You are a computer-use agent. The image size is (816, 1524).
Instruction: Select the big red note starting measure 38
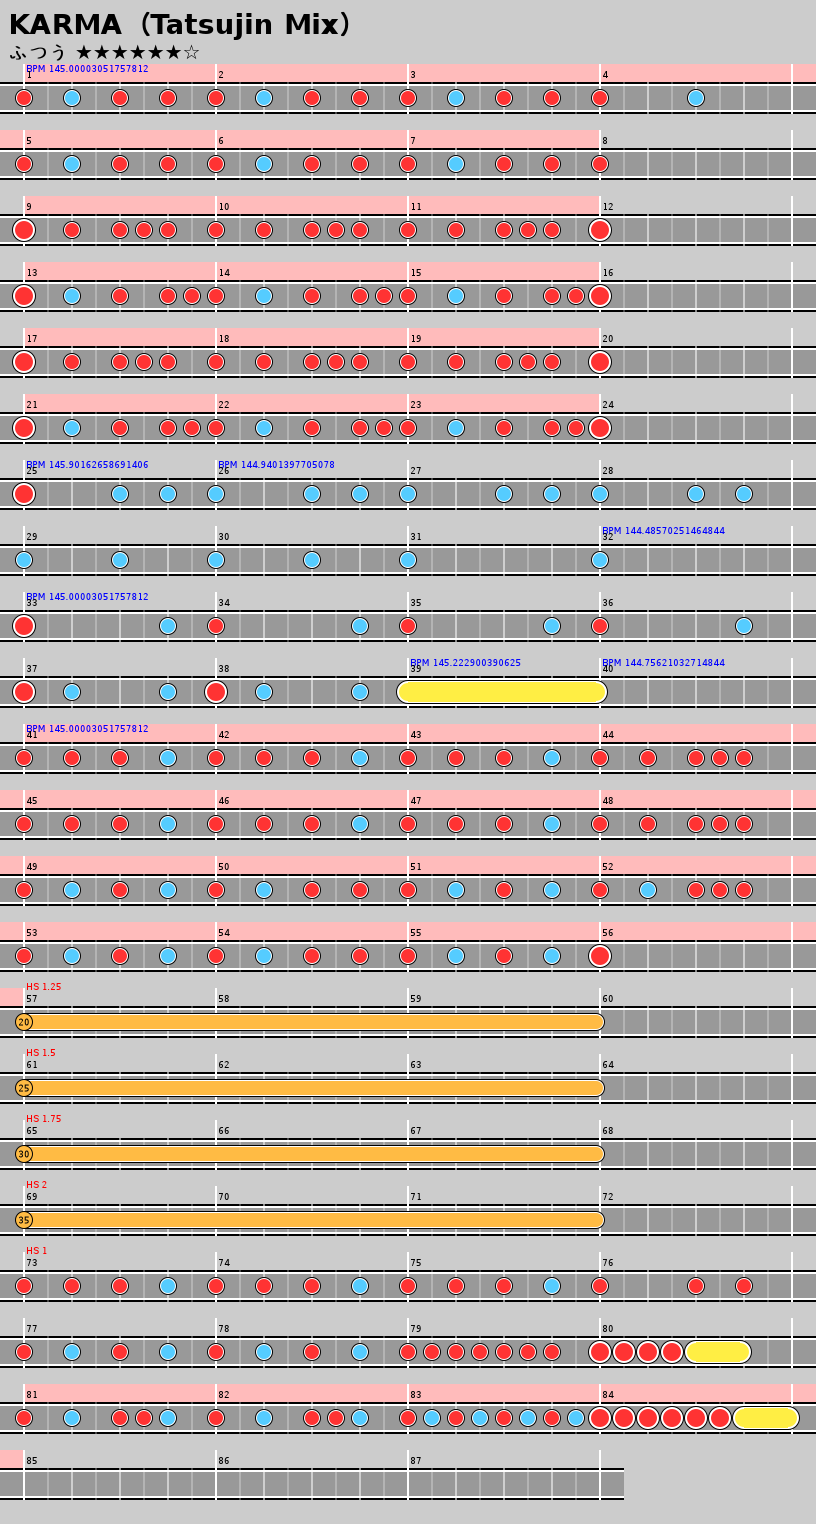216,692
